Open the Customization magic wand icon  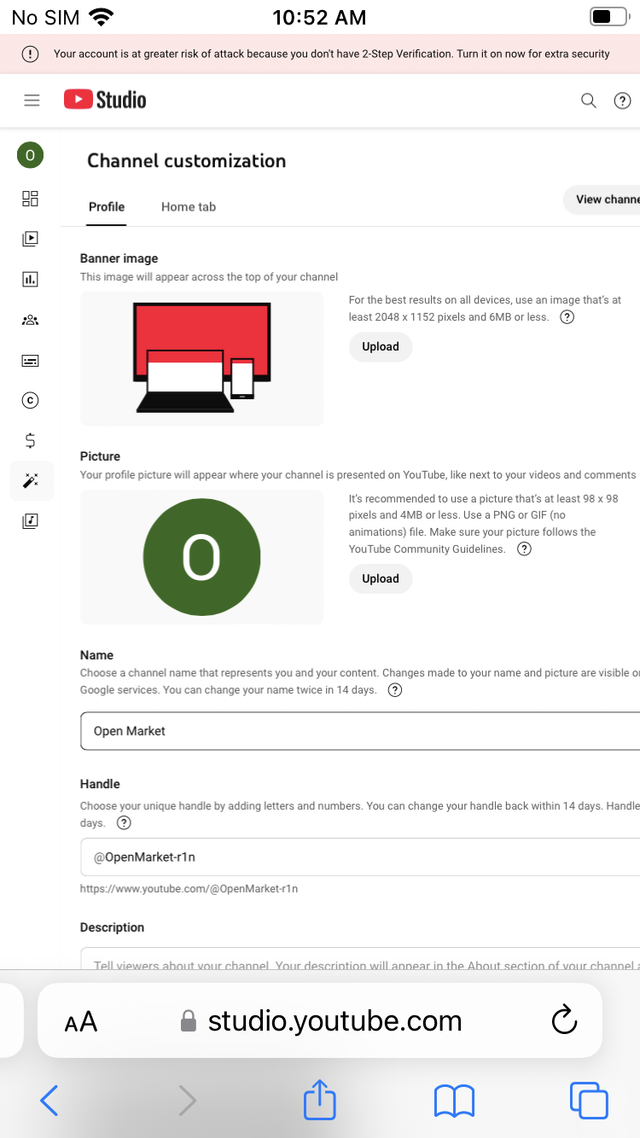31,480
